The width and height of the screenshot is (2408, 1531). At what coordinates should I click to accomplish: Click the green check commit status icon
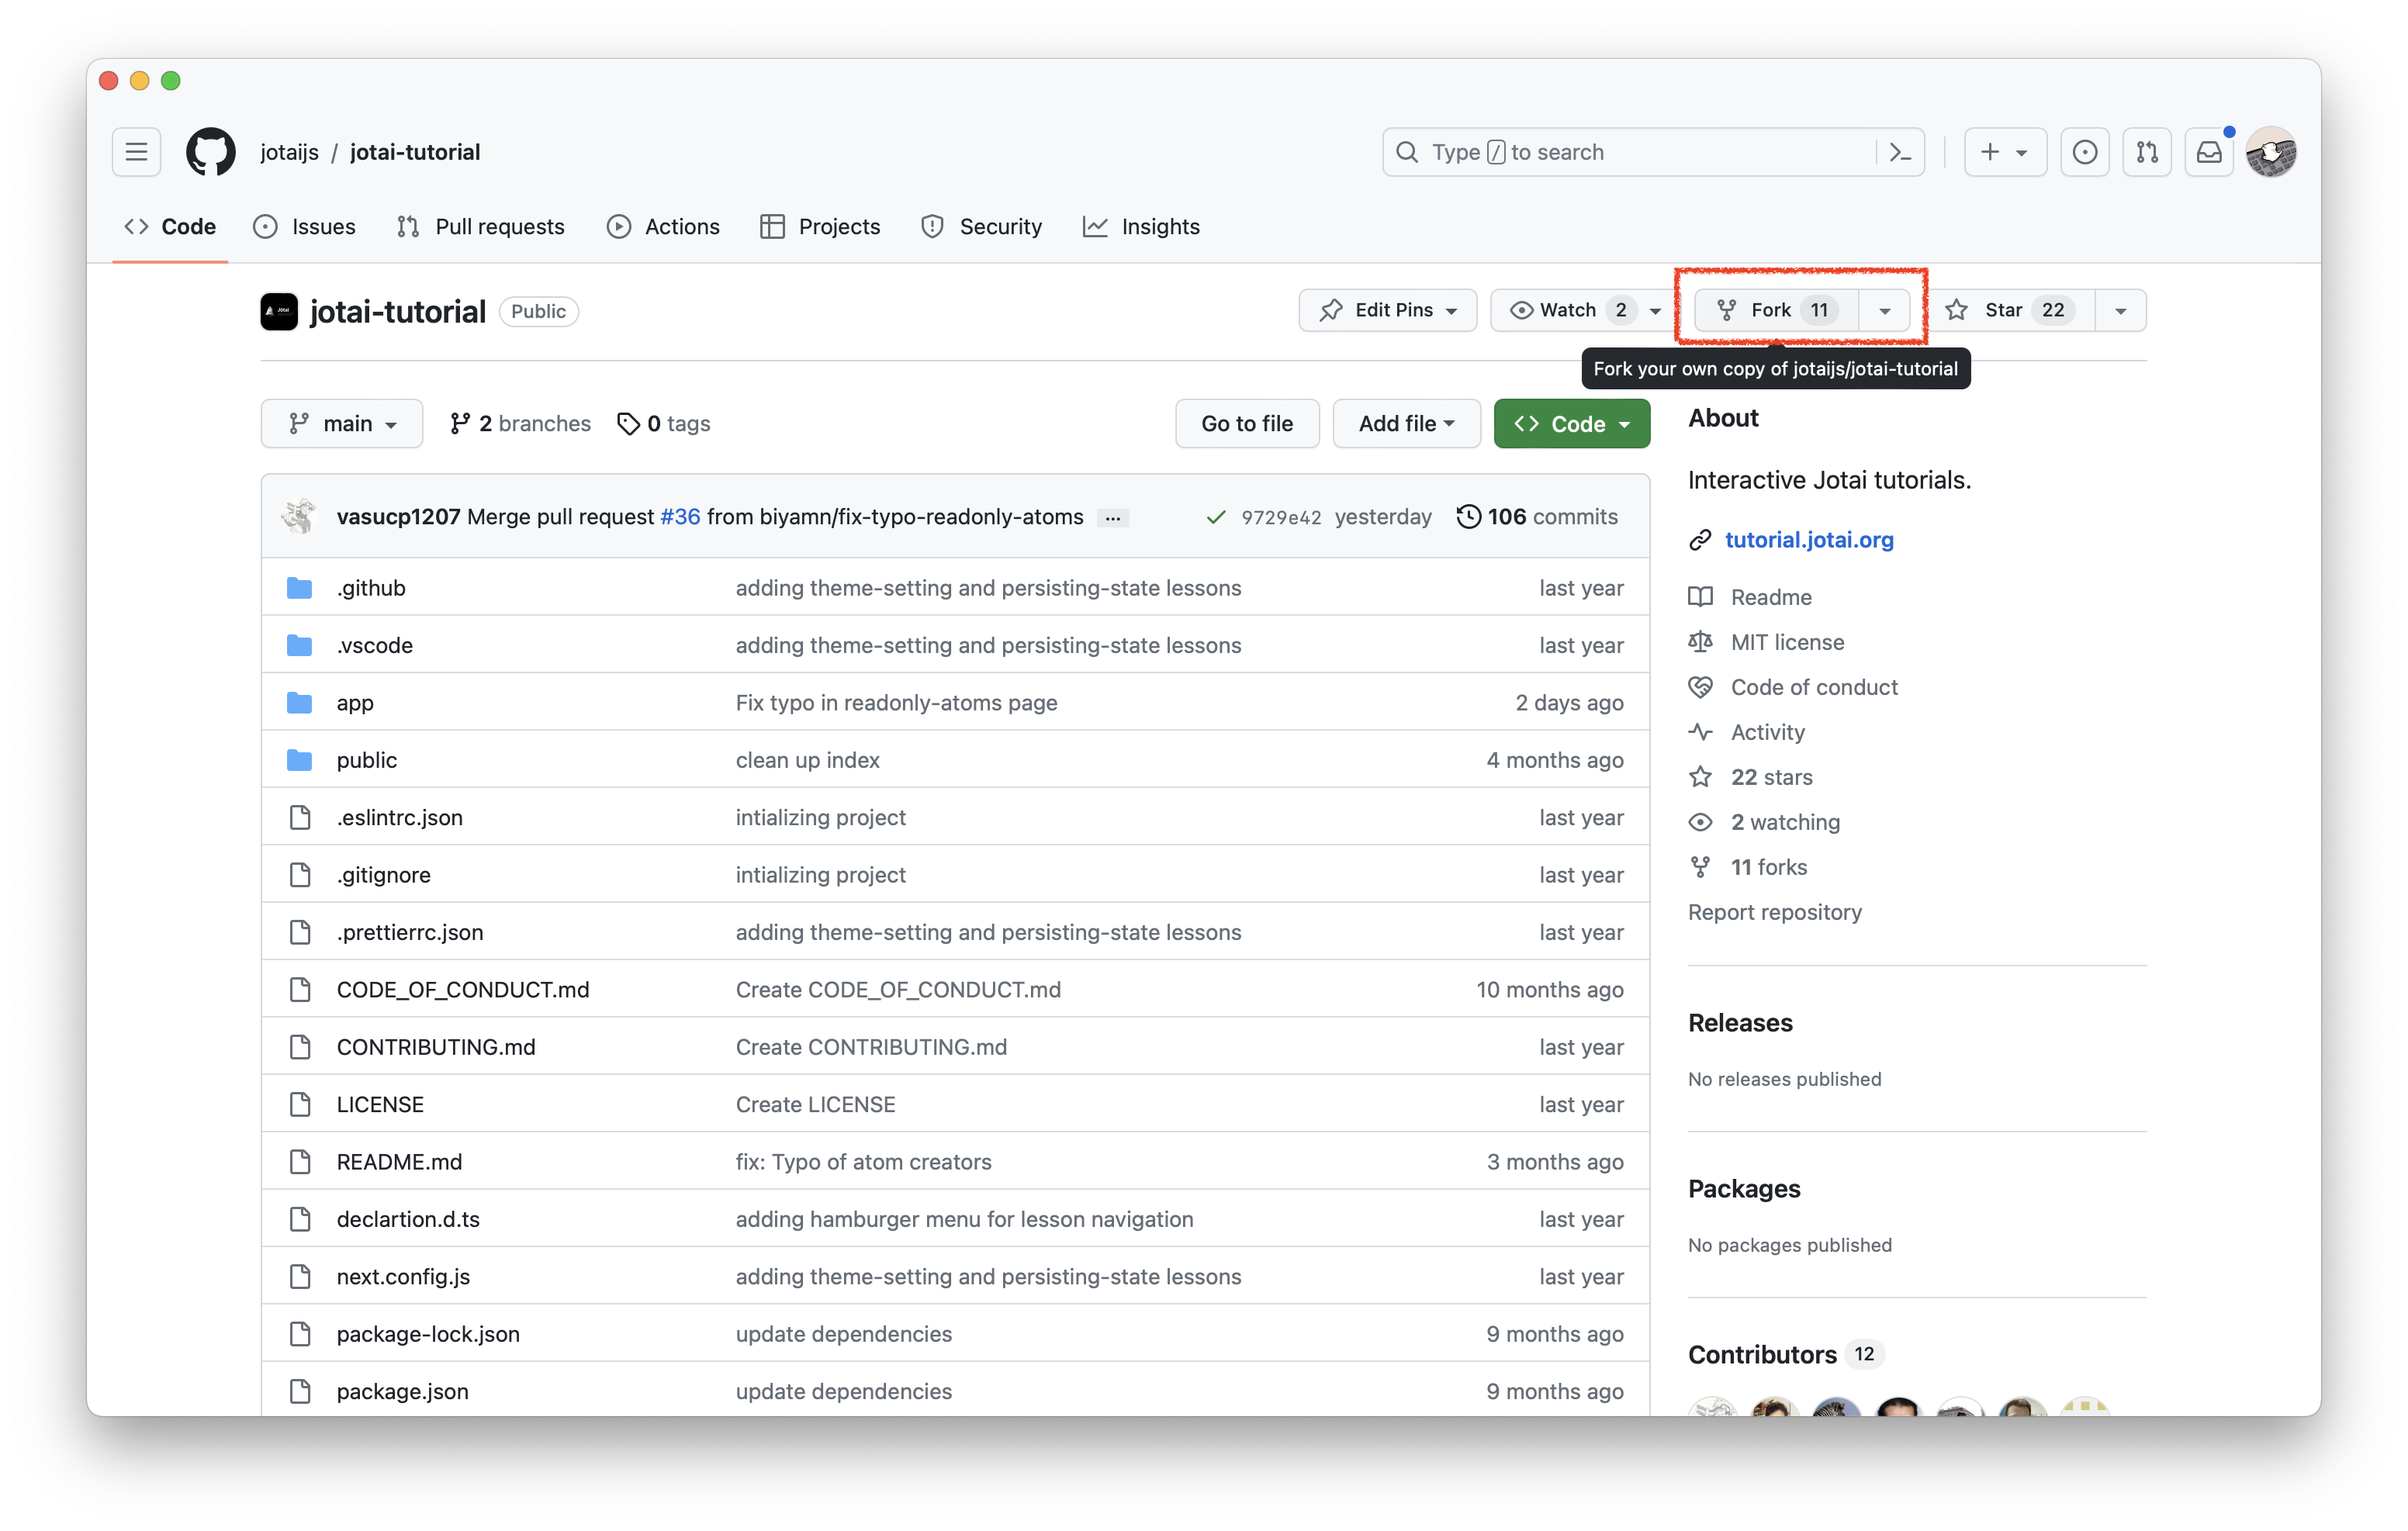(x=1215, y=517)
